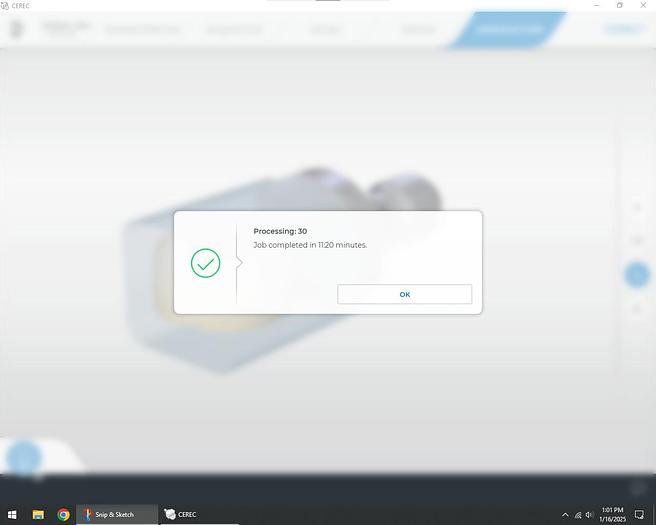
Task: Expand the hidden system tray icons
Action: (565, 514)
